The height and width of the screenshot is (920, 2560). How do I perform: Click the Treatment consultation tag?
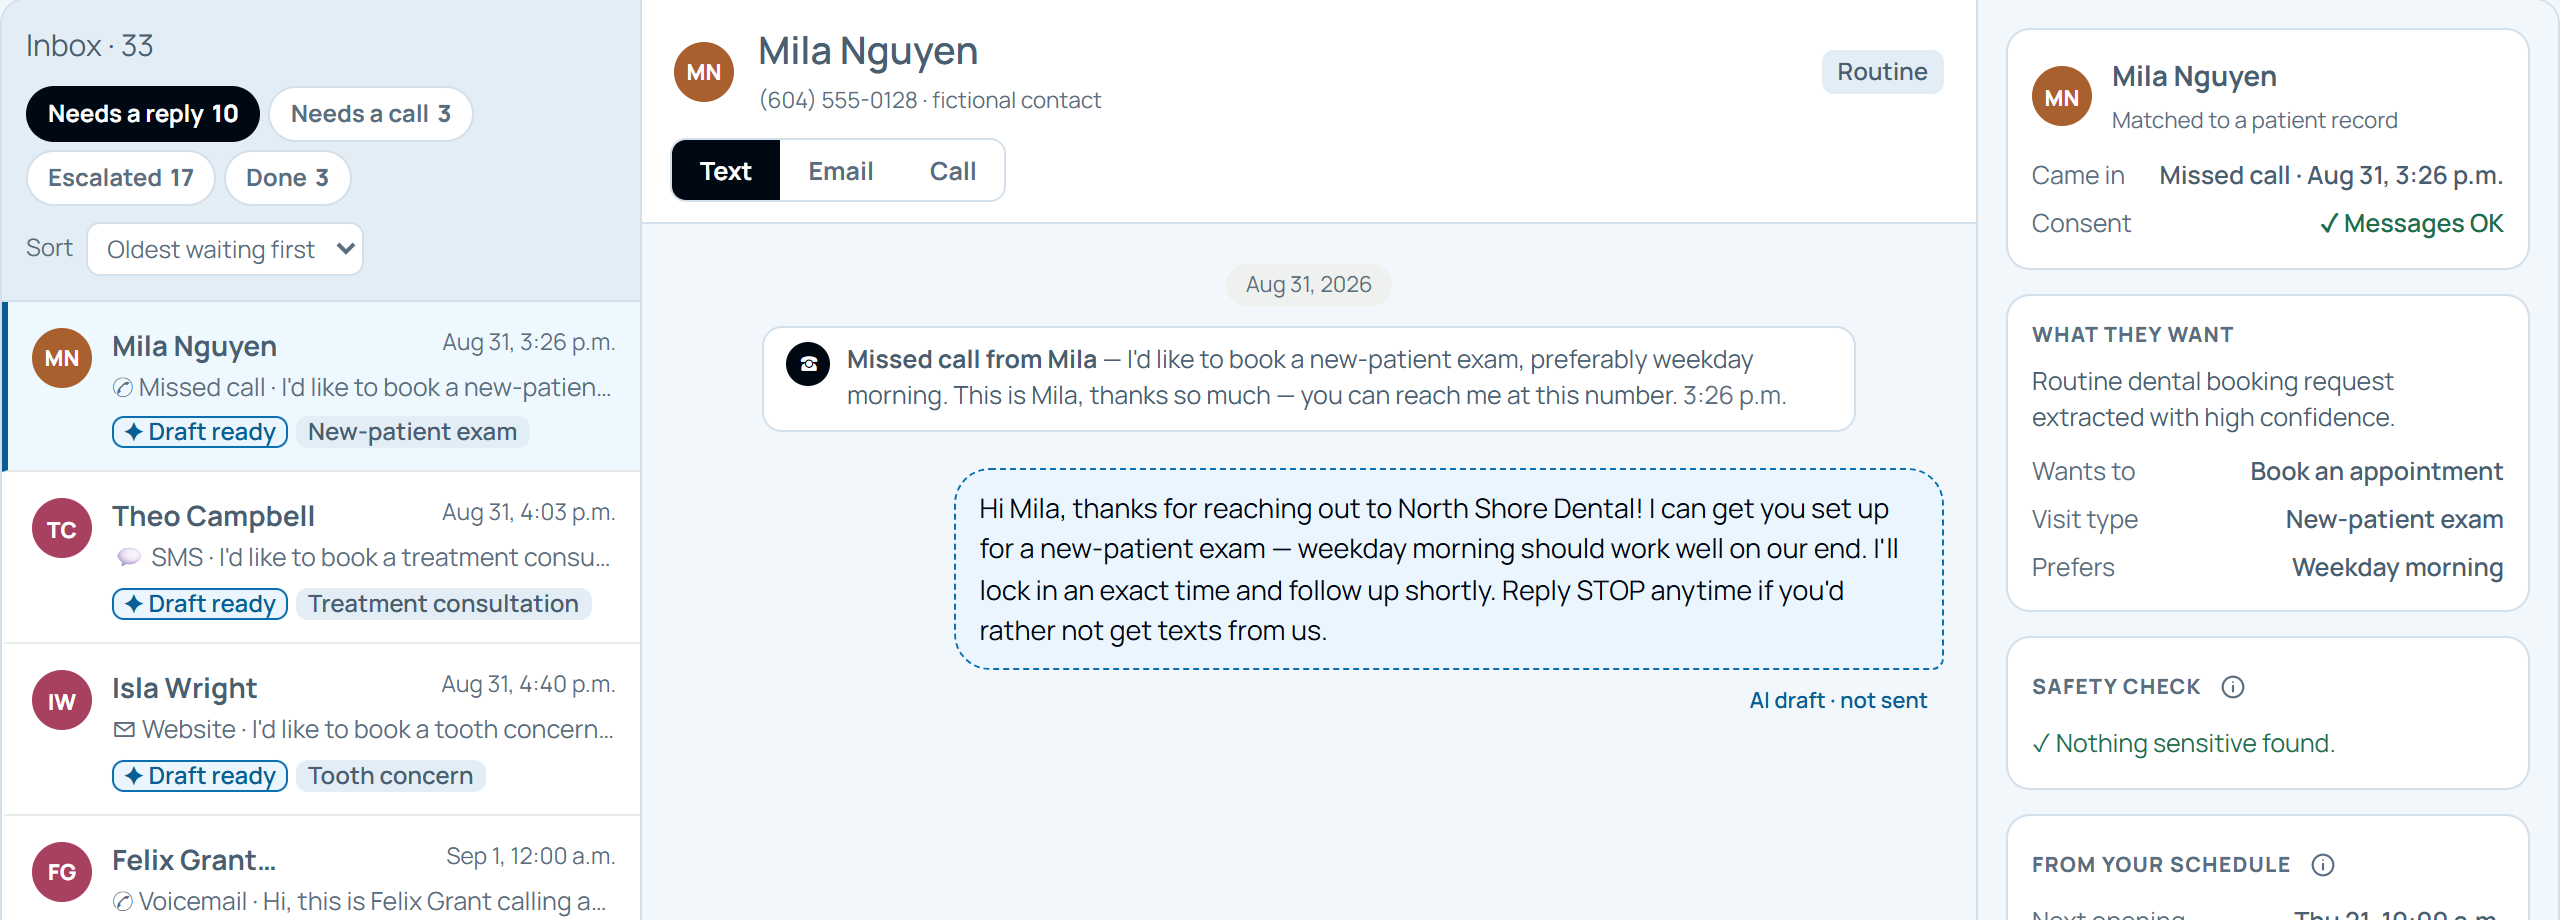tap(444, 604)
